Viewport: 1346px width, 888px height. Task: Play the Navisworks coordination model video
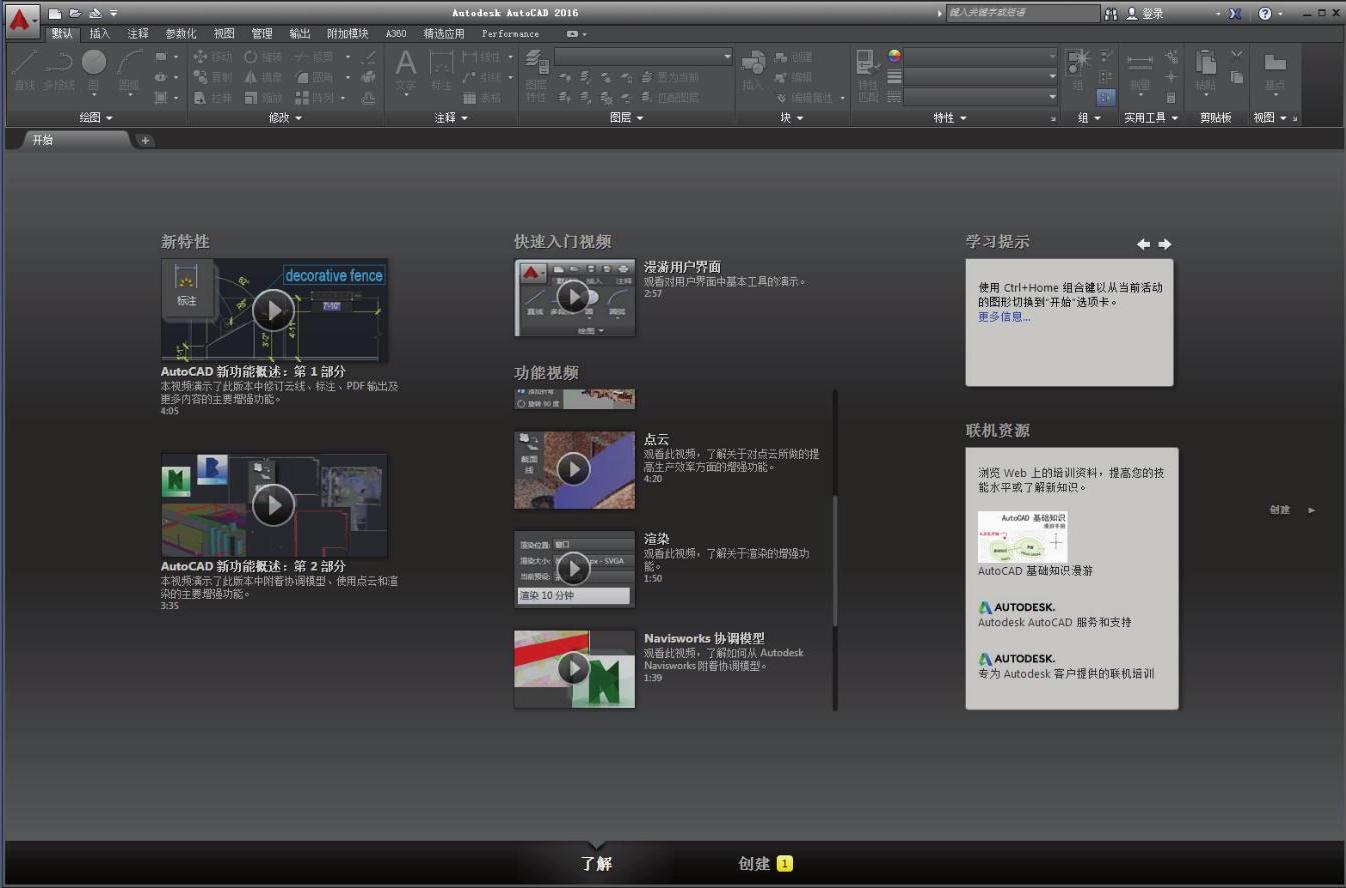point(574,668)
